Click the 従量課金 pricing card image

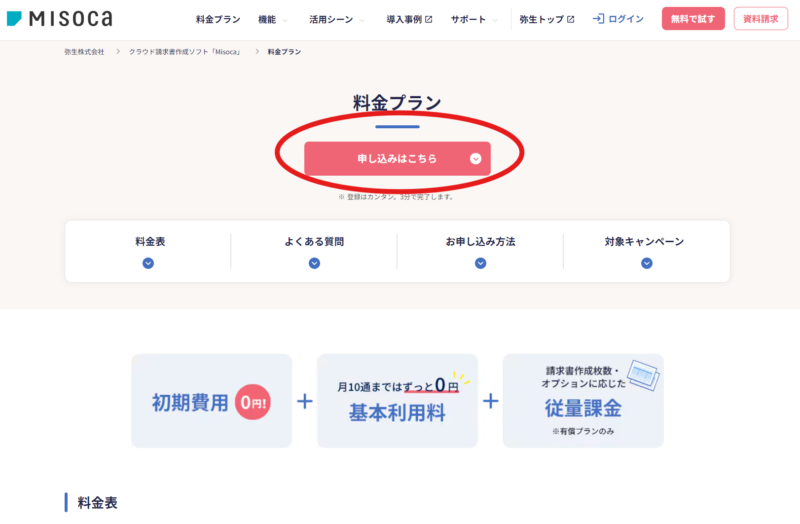[583, 400]
